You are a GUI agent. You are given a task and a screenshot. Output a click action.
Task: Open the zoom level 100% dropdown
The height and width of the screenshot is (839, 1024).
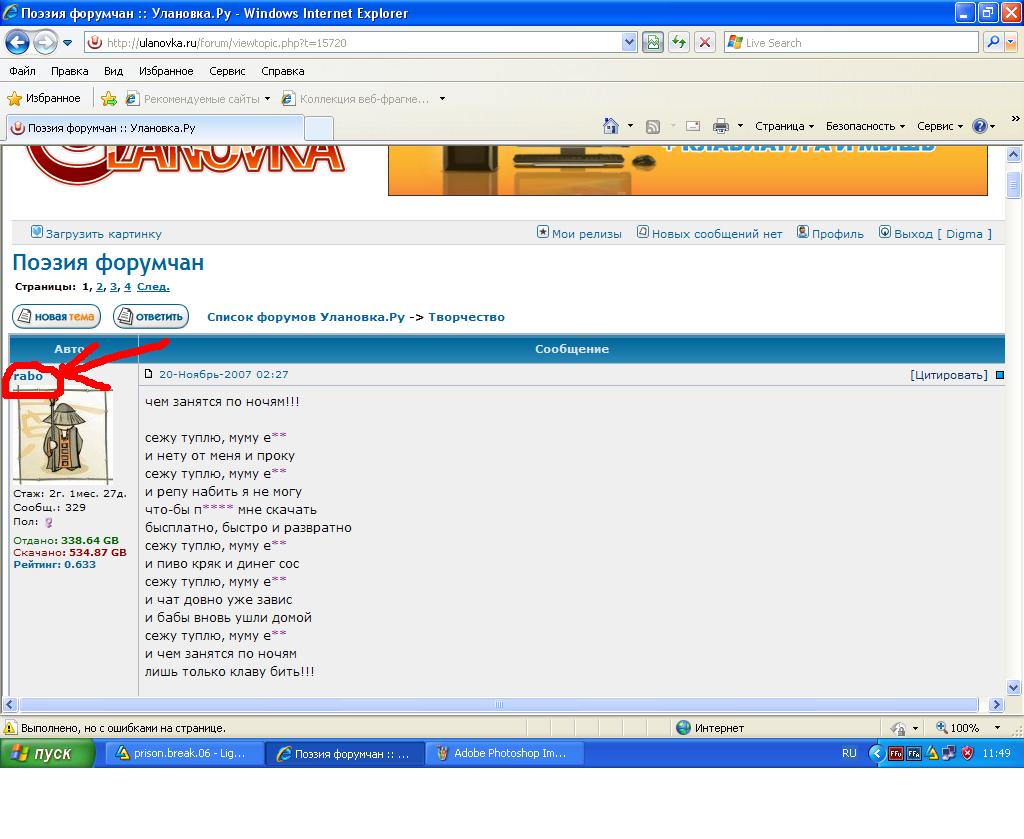point(997,728)
